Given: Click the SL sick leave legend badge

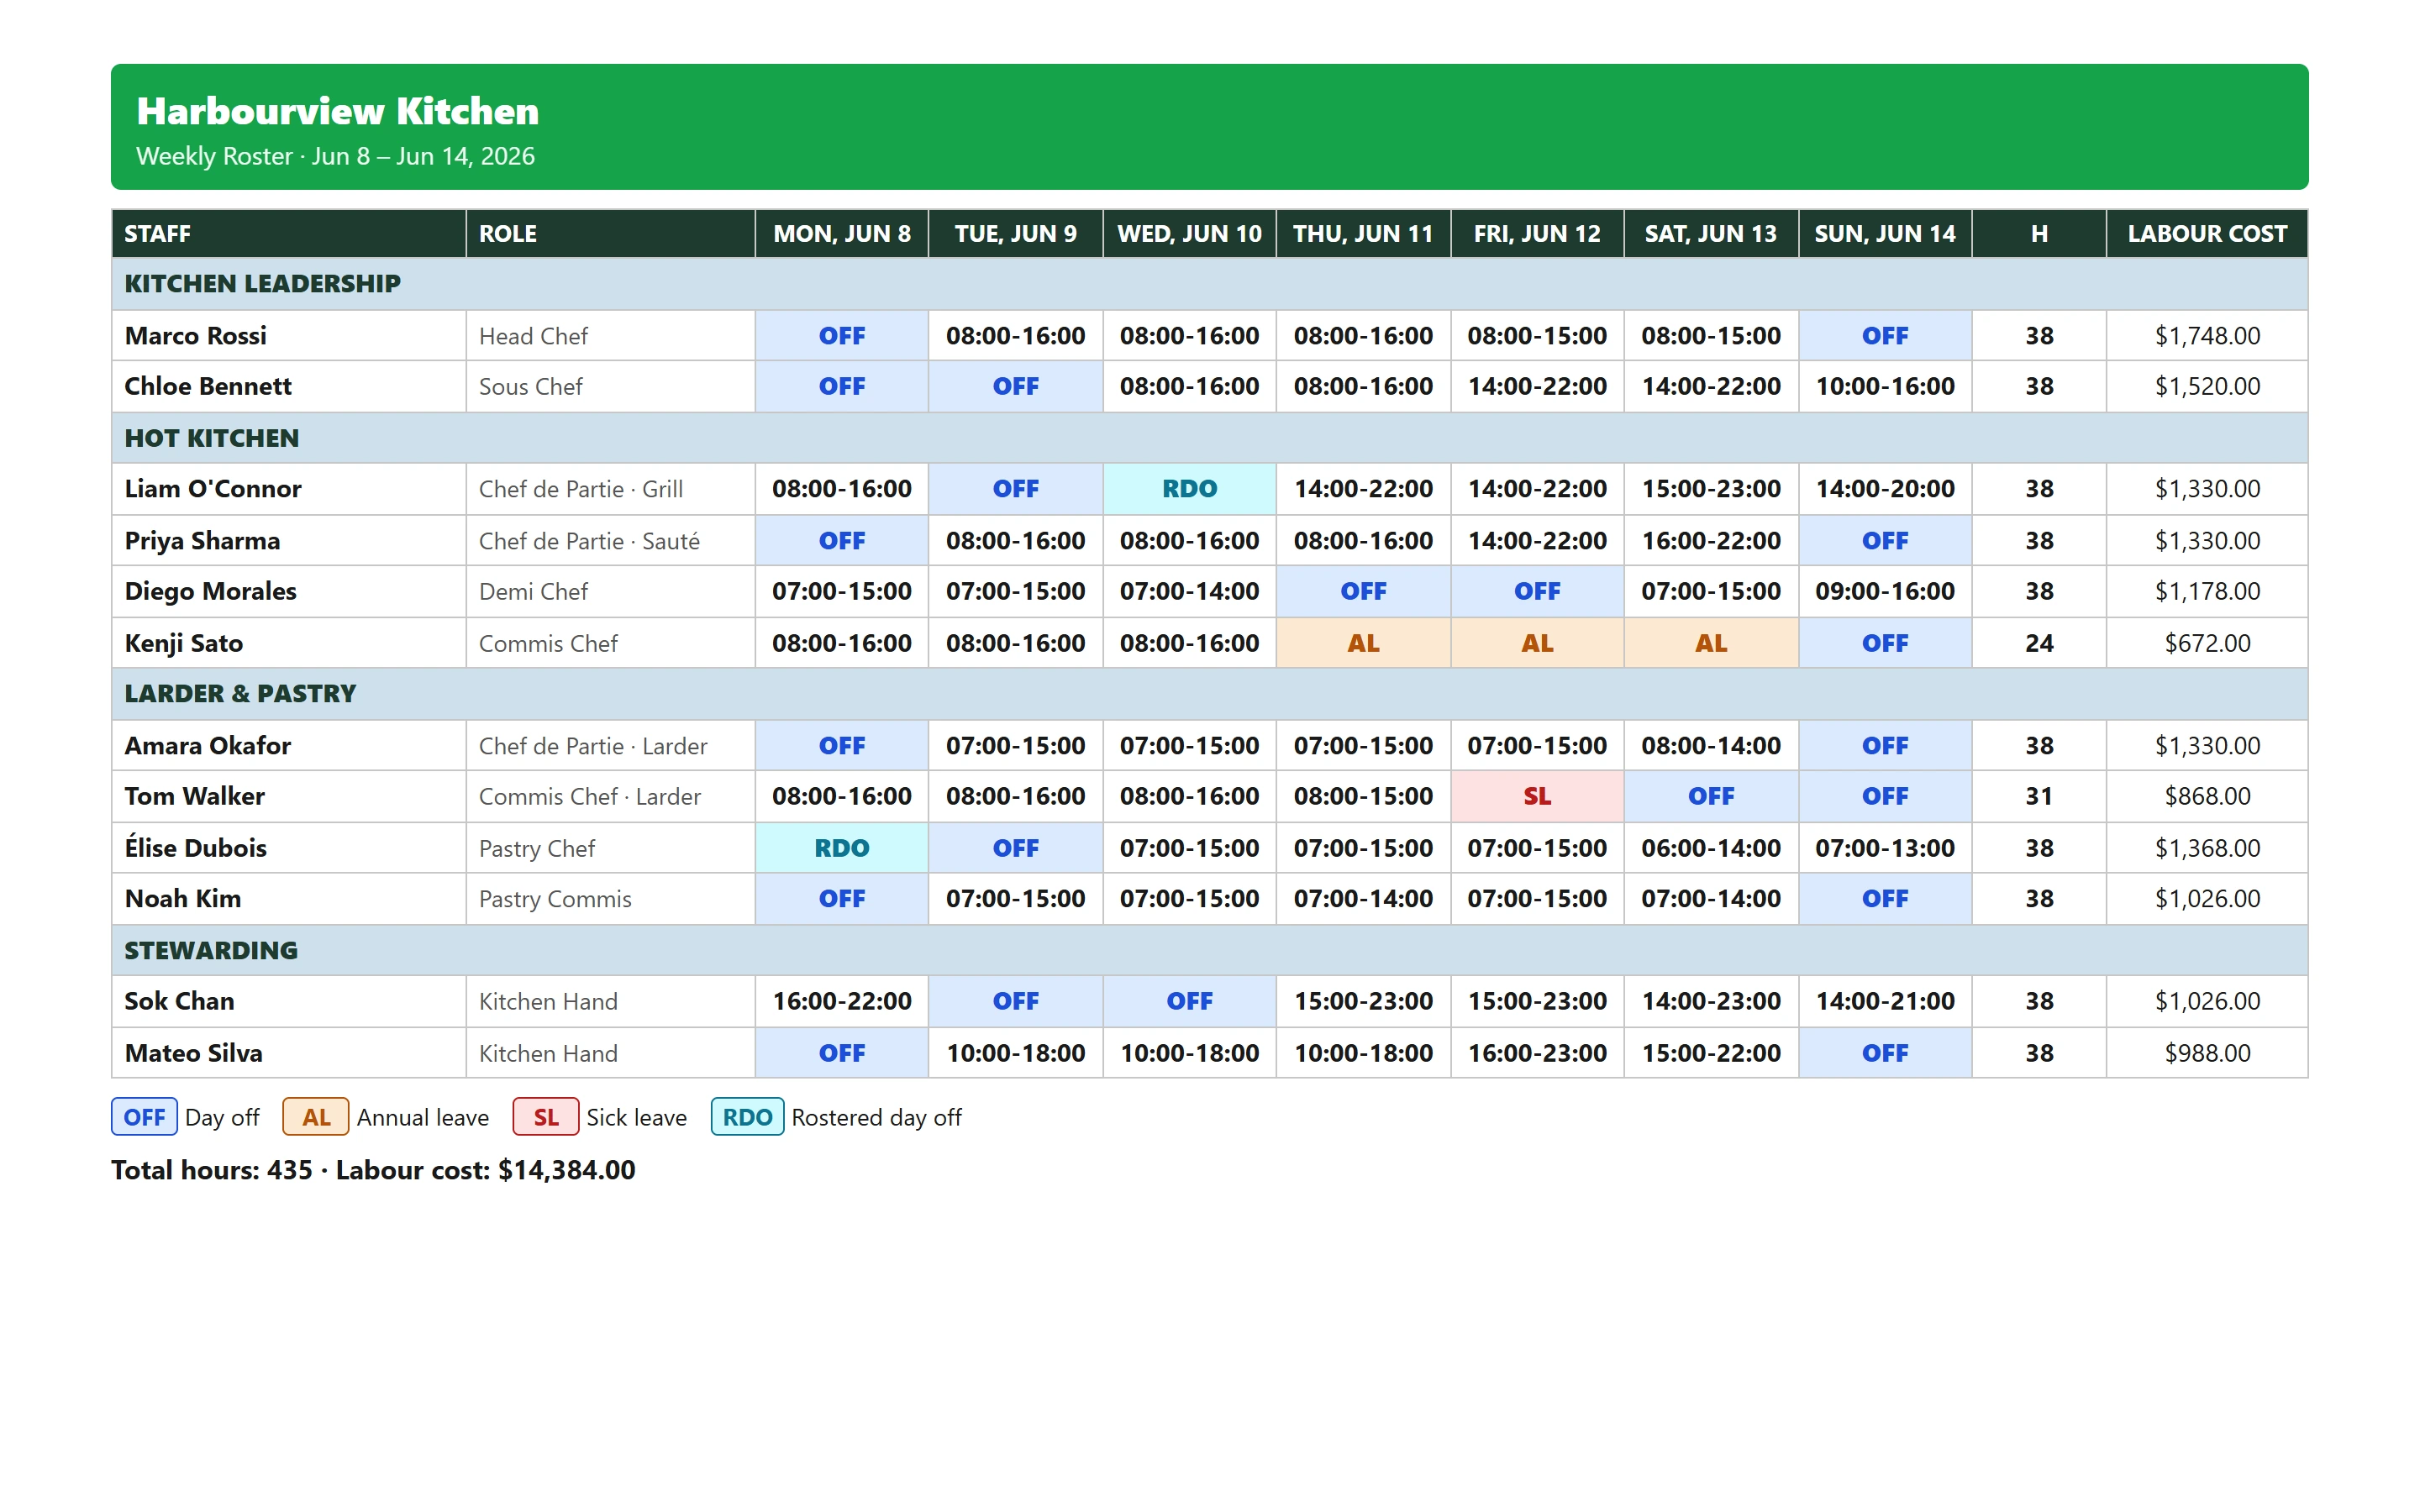Looking at the screenshot, I should coord(546,1117).
